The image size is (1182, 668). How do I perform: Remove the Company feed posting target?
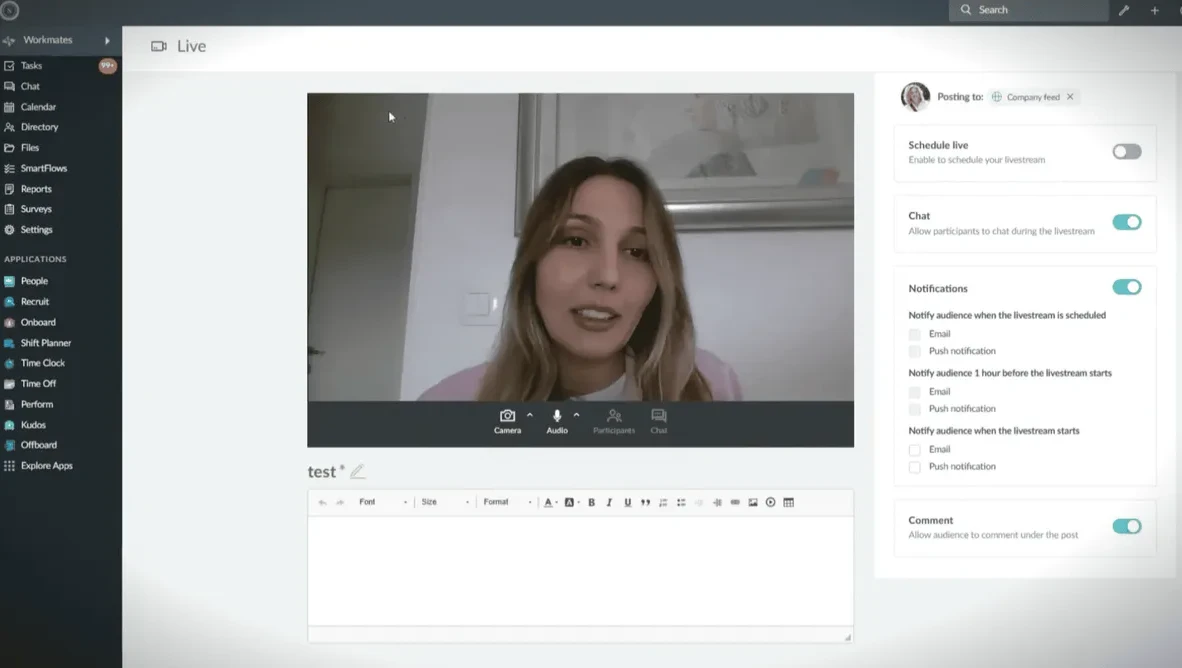pos(1070,97)
